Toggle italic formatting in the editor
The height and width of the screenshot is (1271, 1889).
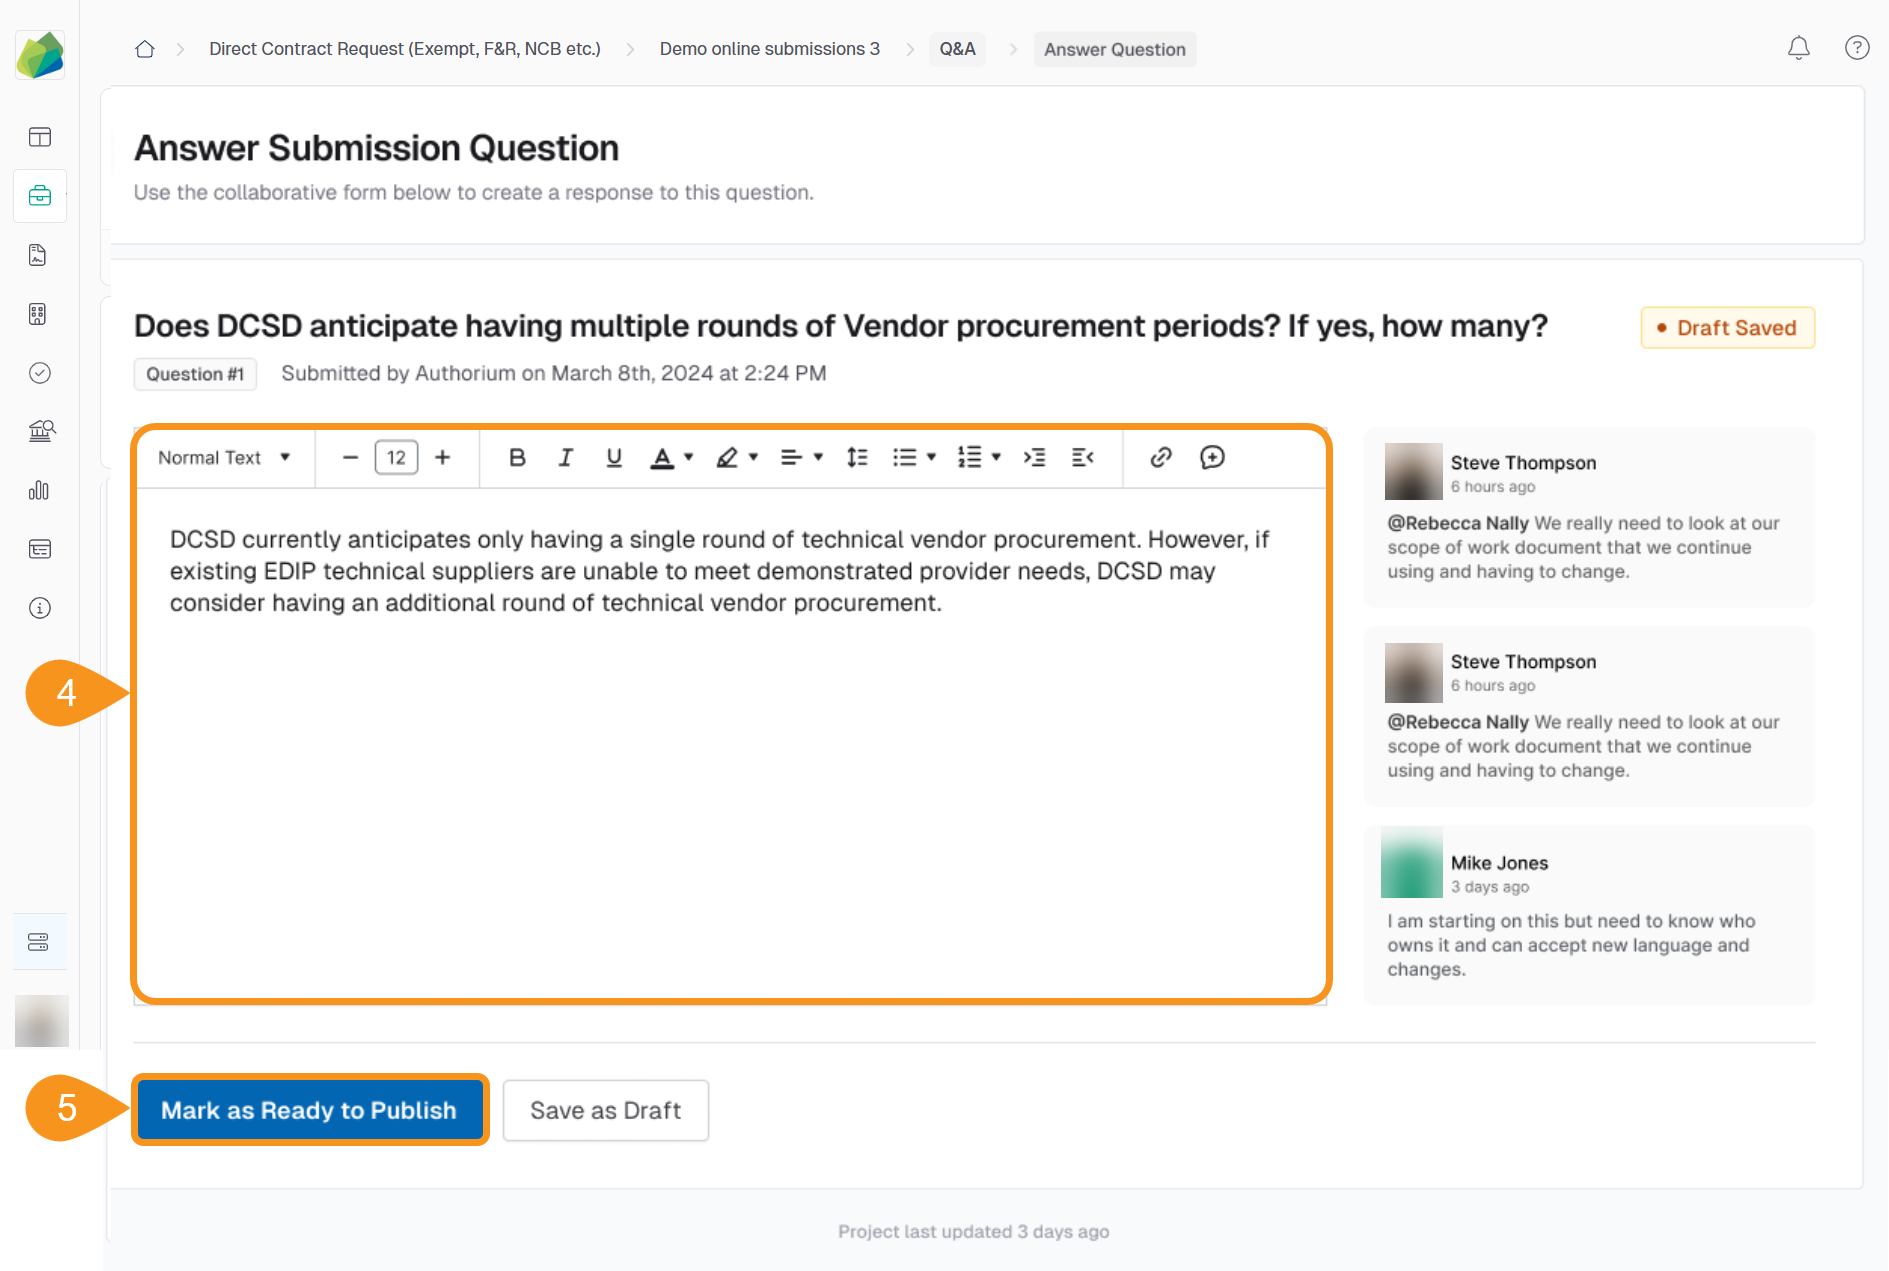(x=565, y=457)
